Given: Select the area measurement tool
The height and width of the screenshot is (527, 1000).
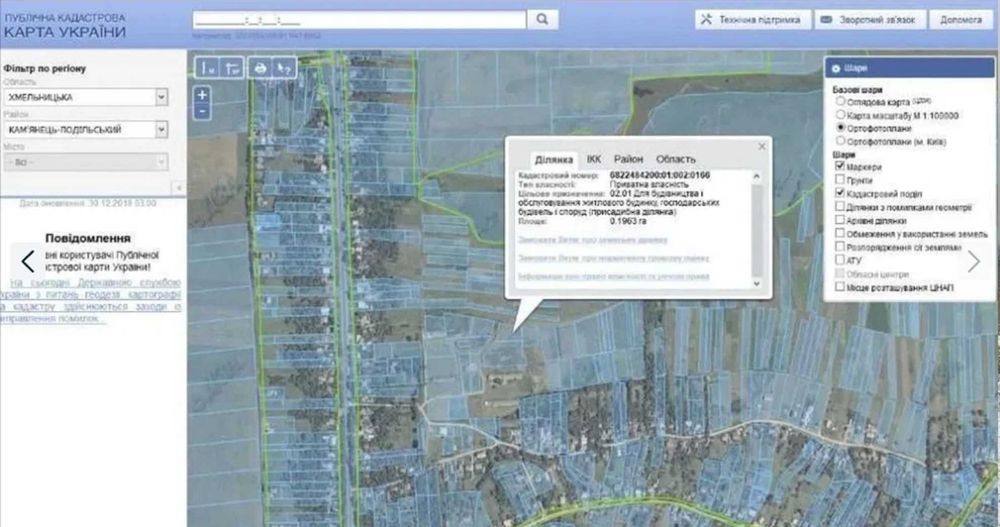Looking at the screenshot, I should pyautogui.click(x=233, y=68).
